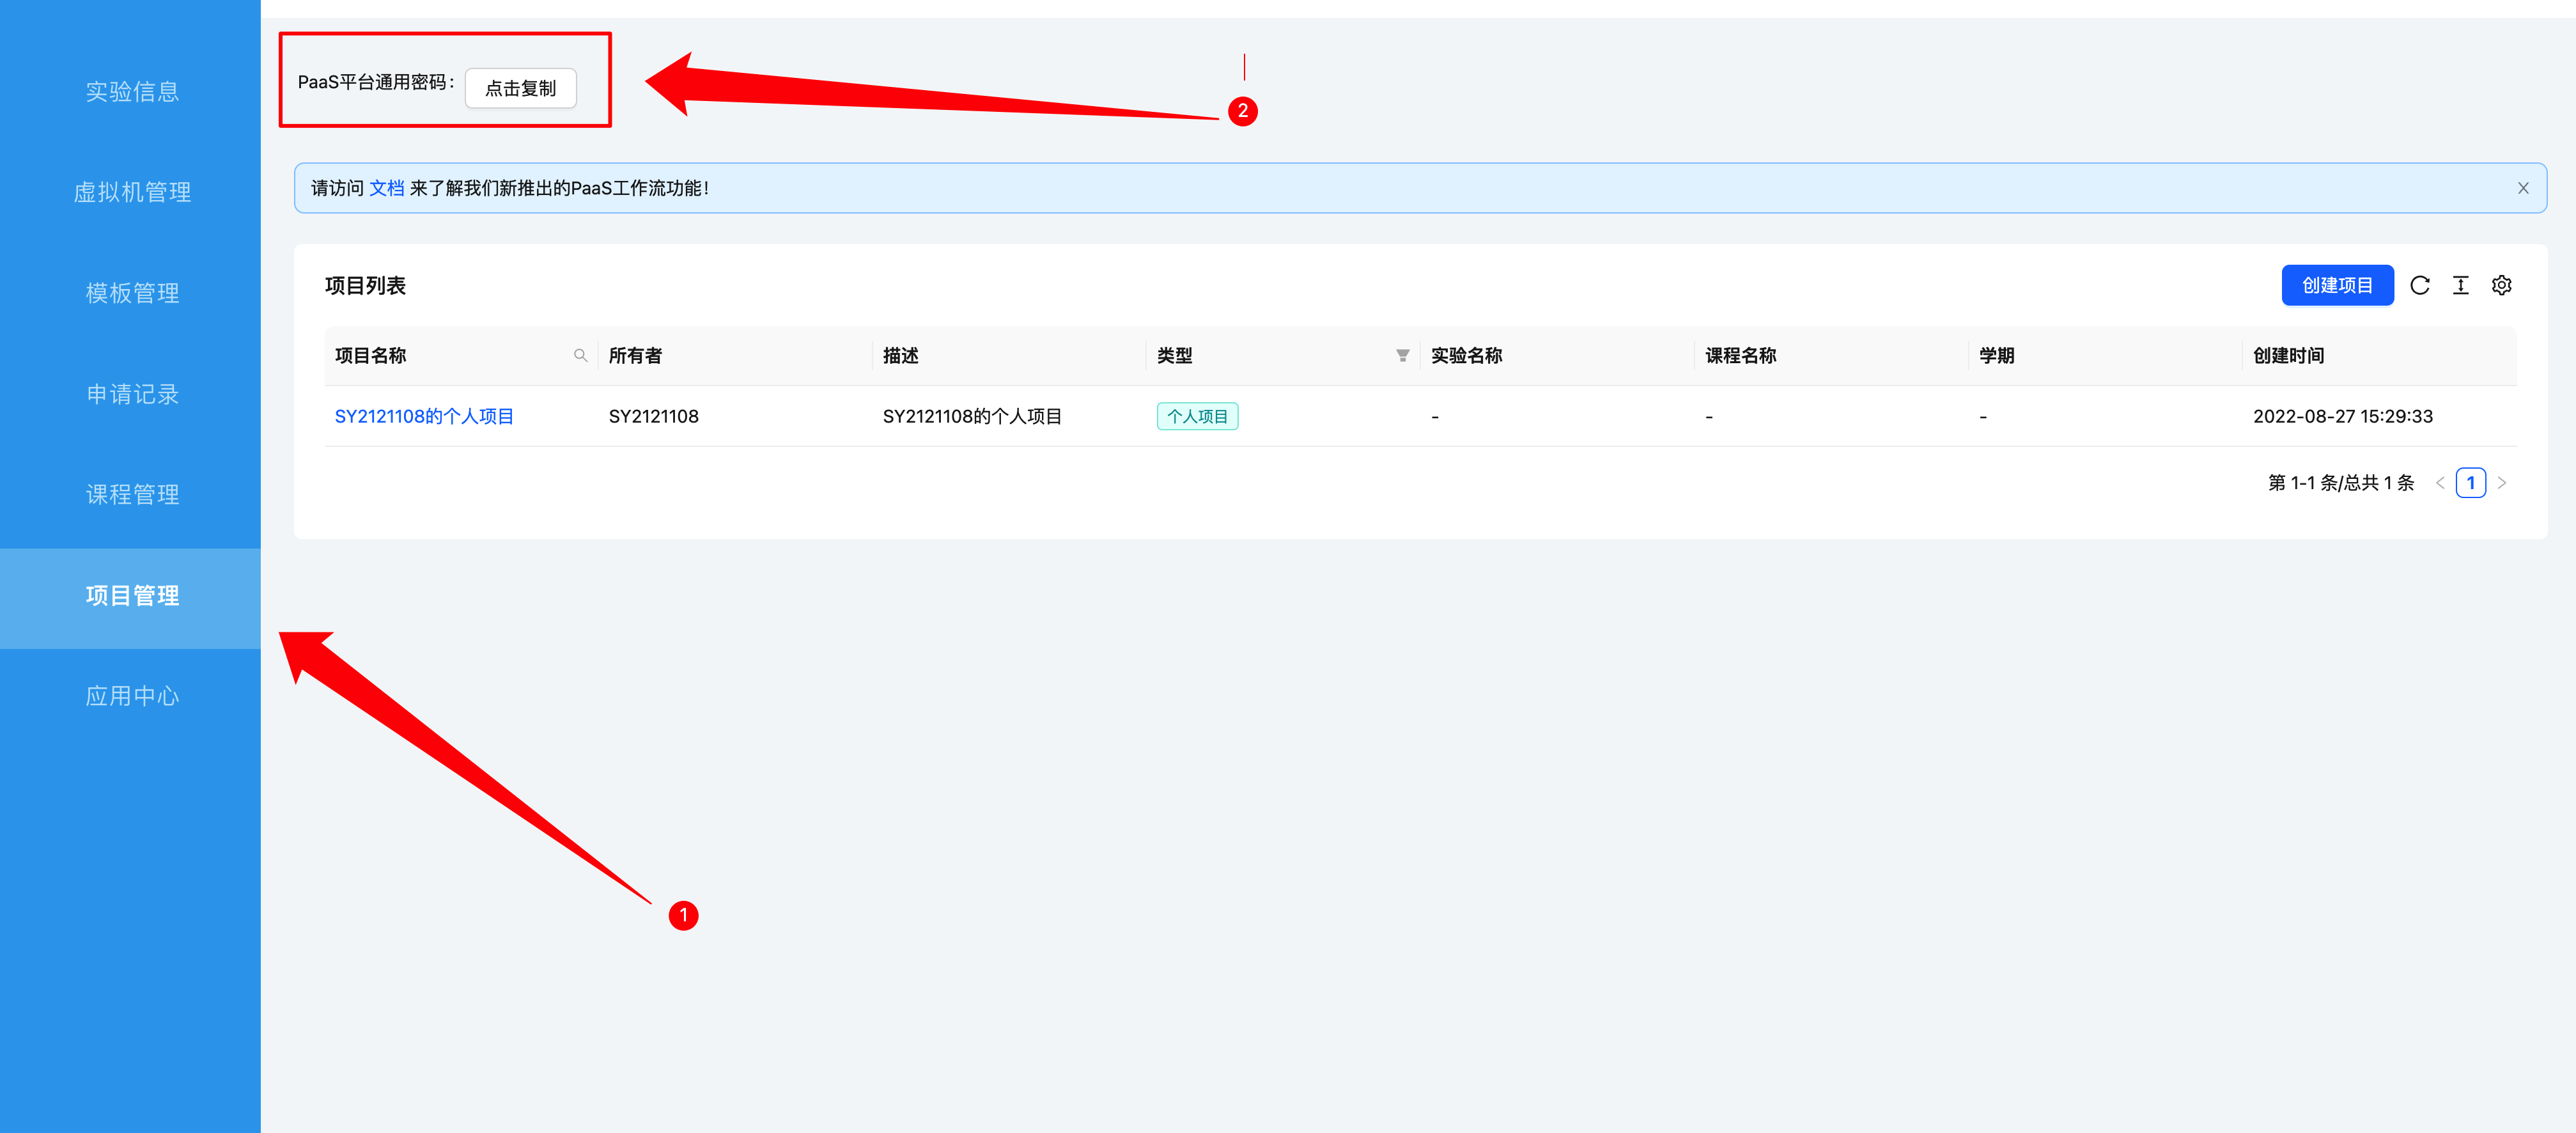
Task: Select page 1 in pagination
Action: 2470,483
